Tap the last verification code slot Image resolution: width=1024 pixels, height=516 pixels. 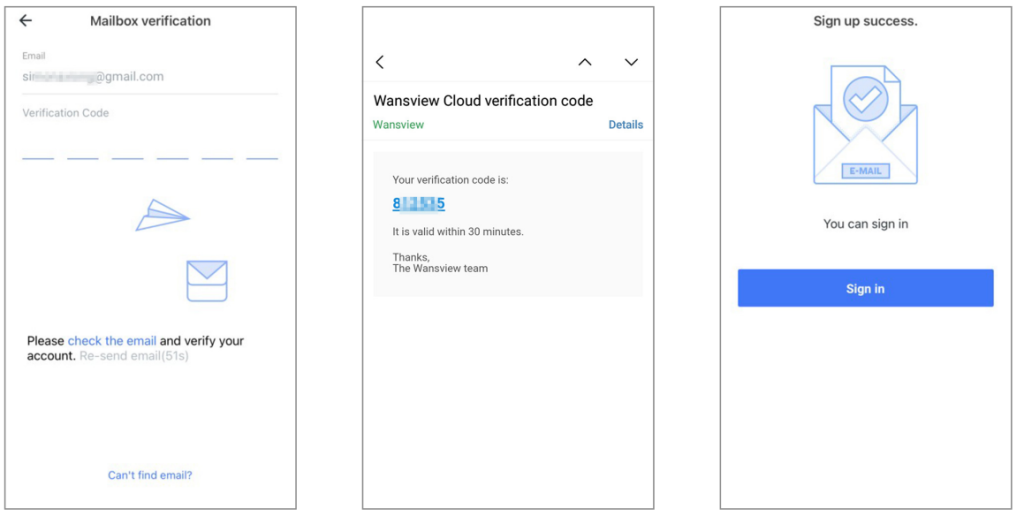coord(262,148)
